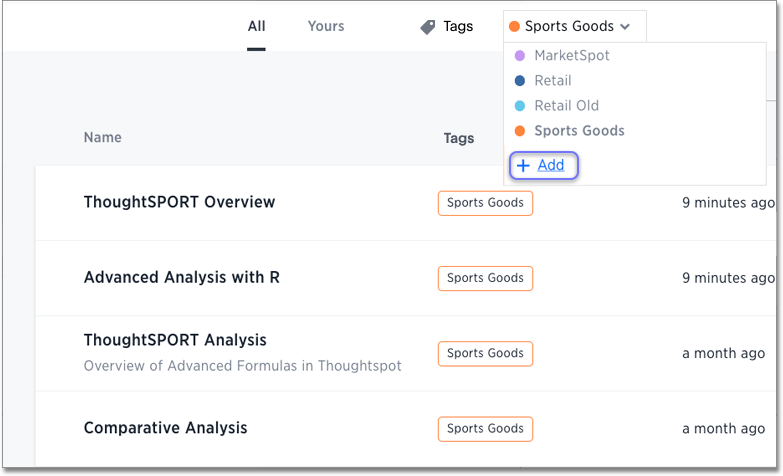Select Retail Old tag option
The image size is (783, 476).
[566, 106]
